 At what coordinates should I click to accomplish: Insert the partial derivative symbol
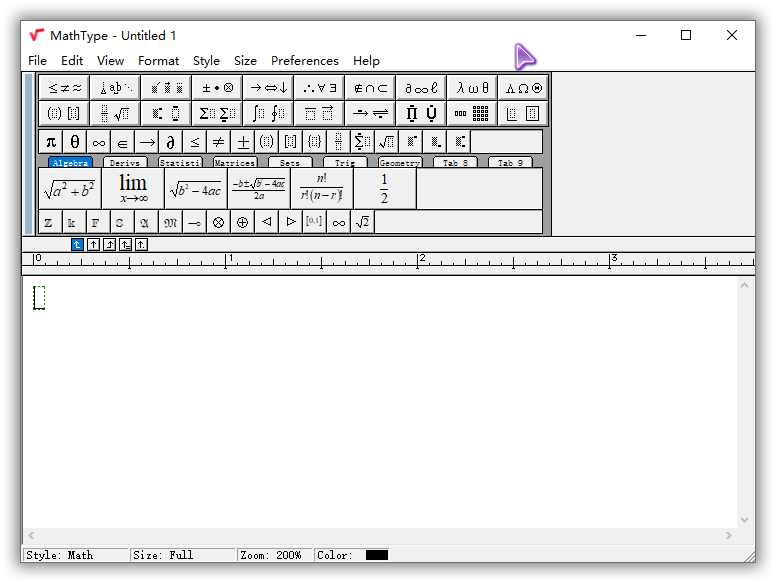171,142
